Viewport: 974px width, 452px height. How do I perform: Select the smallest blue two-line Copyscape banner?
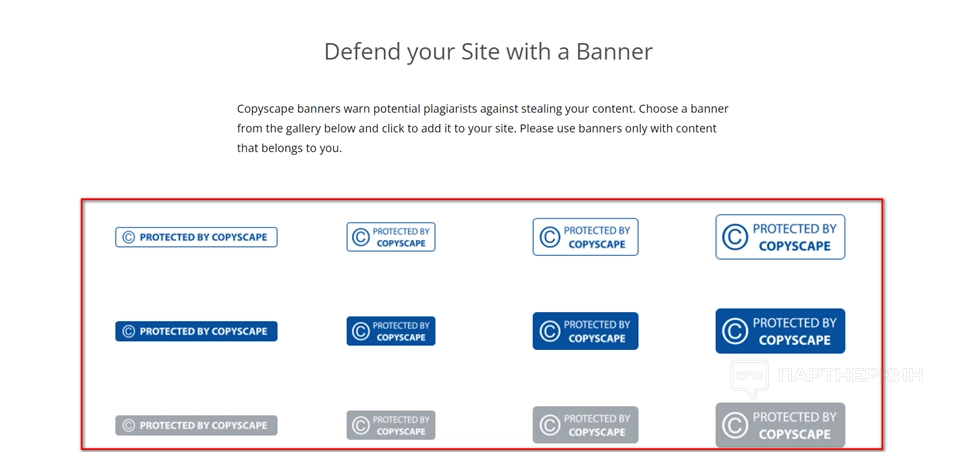coord(391,332)
